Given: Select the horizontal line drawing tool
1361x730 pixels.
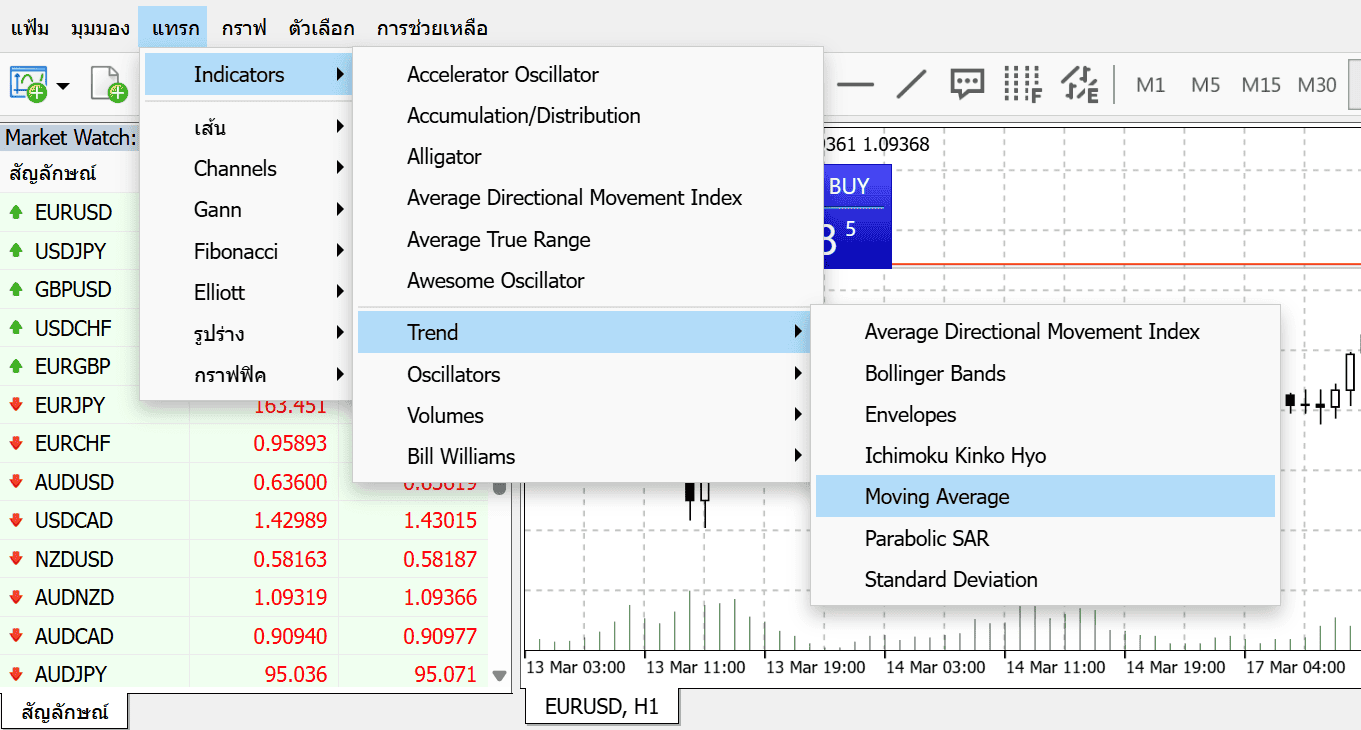Looking at the screenshot, I should 855,84.
